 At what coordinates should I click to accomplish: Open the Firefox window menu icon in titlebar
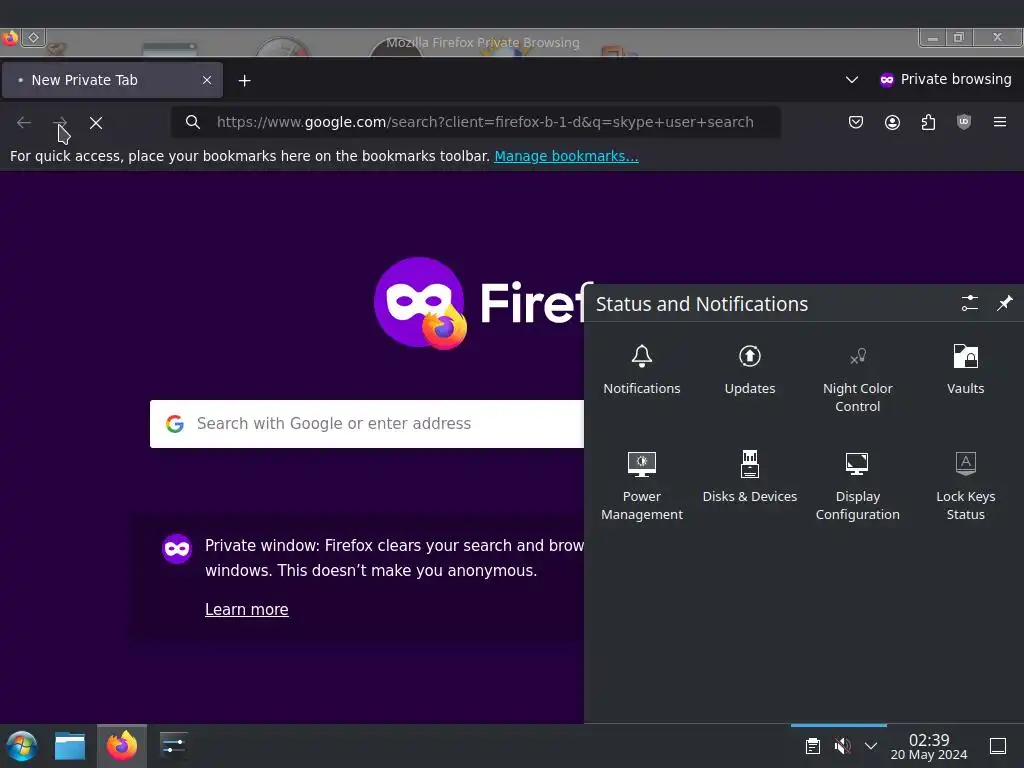click(x=10, y=38)
